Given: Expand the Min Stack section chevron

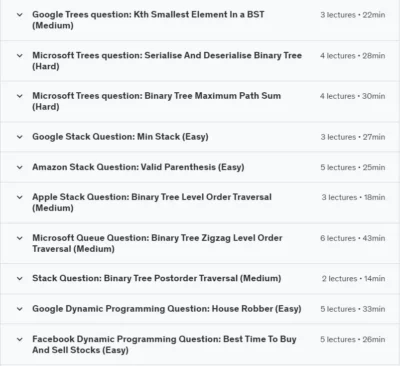Looking at the screenshot, I should [20, 137].
